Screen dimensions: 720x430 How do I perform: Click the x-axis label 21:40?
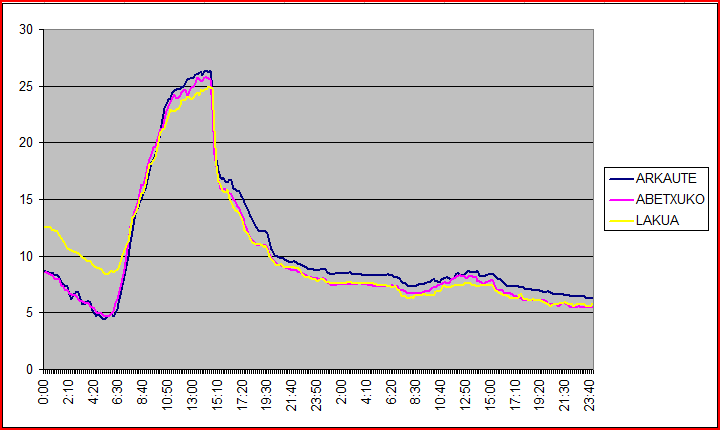292,395
